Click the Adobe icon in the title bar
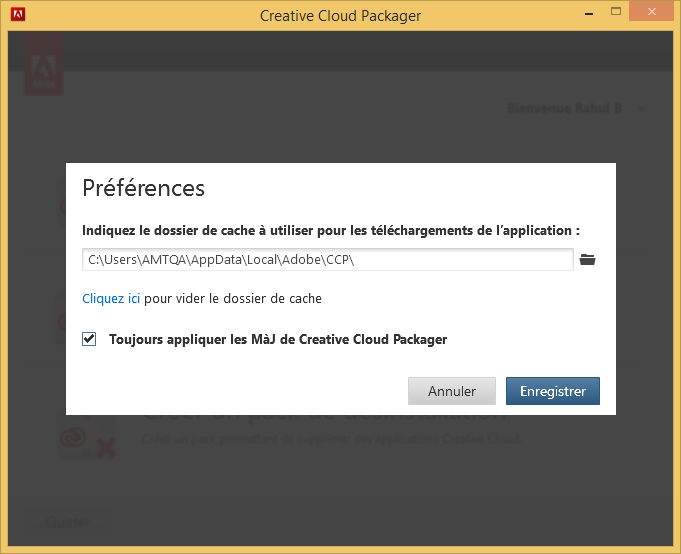Viewport: 681px width, 554px height. 16,15
